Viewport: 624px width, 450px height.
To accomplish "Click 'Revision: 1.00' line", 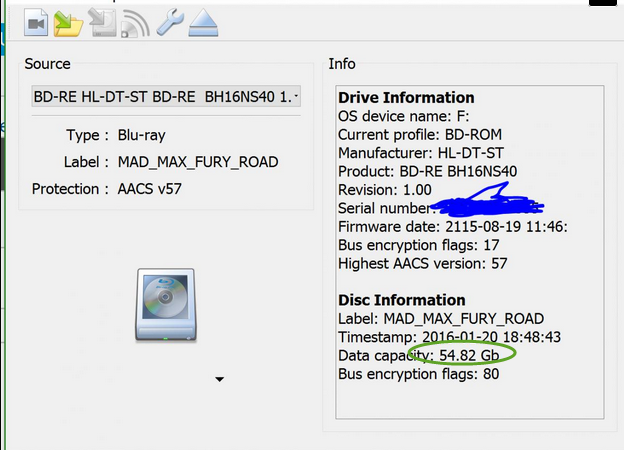I will click(x=384, y=190).
